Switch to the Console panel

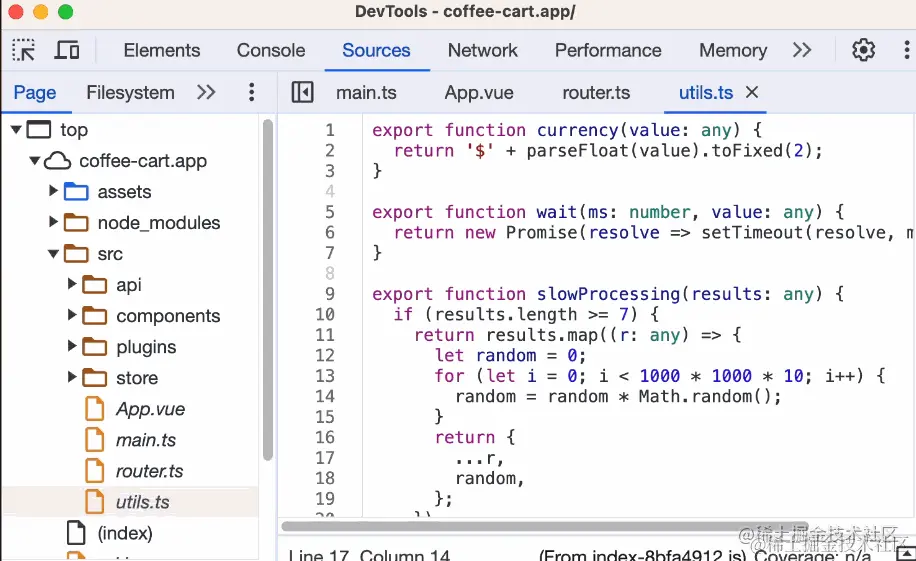(270, 50)
